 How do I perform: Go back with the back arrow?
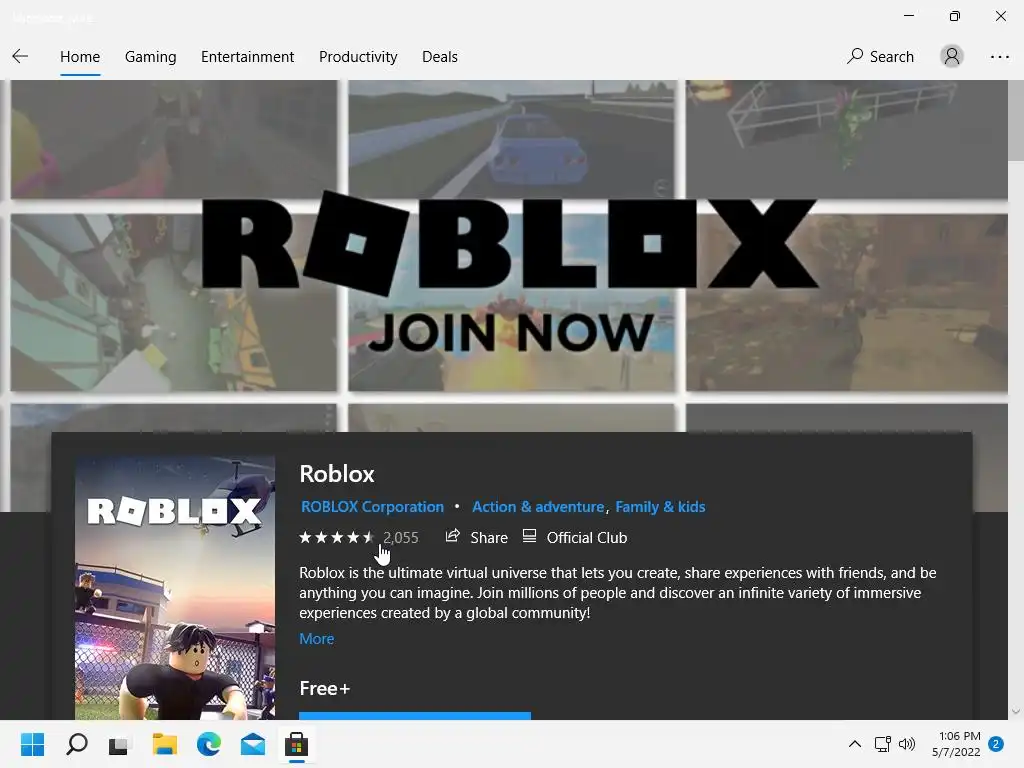pos(20,56)
